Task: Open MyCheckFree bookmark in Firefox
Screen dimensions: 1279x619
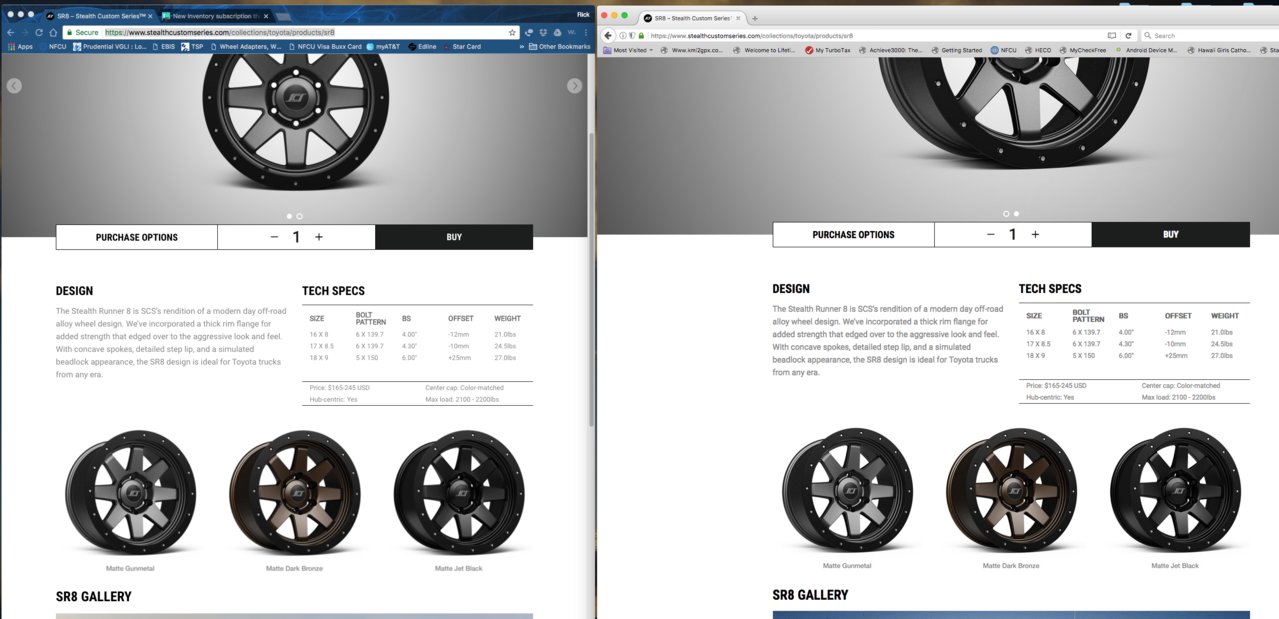Action: point(1083,50)
